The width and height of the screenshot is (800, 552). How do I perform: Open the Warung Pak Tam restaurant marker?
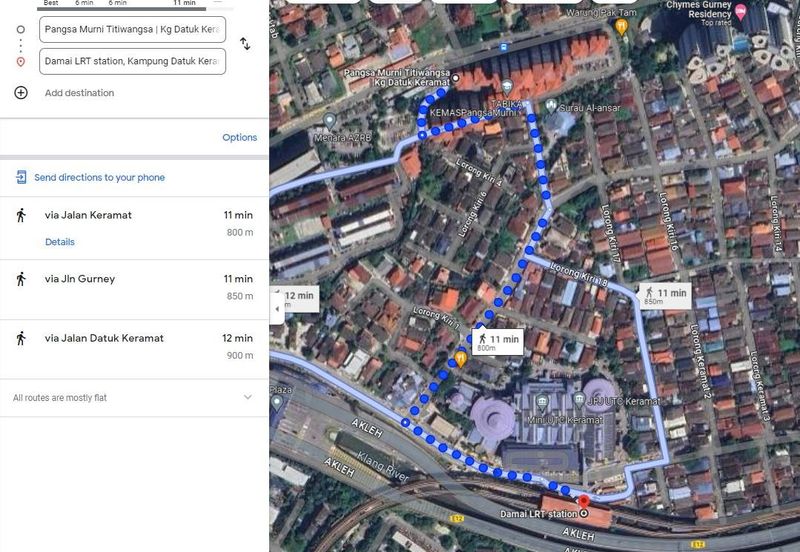621,27
